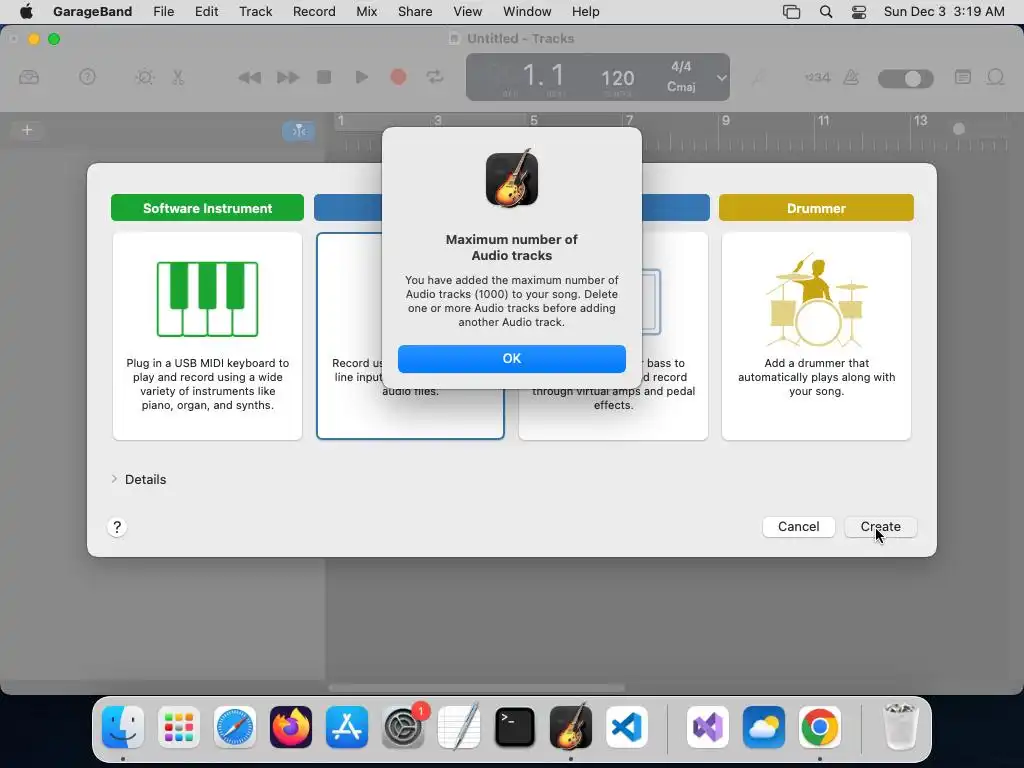The width and height of the screenshot is (1024, 768).
Task: Open App Store from the Dock
Action: (x=347, y=727)
